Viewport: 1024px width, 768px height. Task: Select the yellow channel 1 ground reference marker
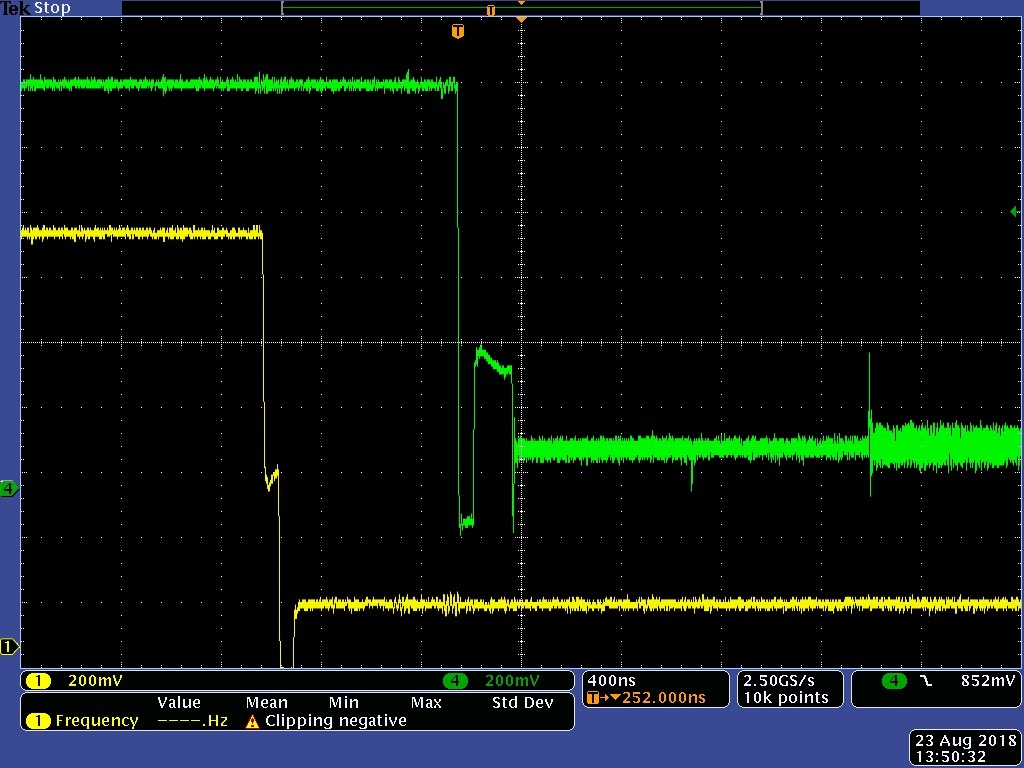pyautogui.click(x=9, y=647)
